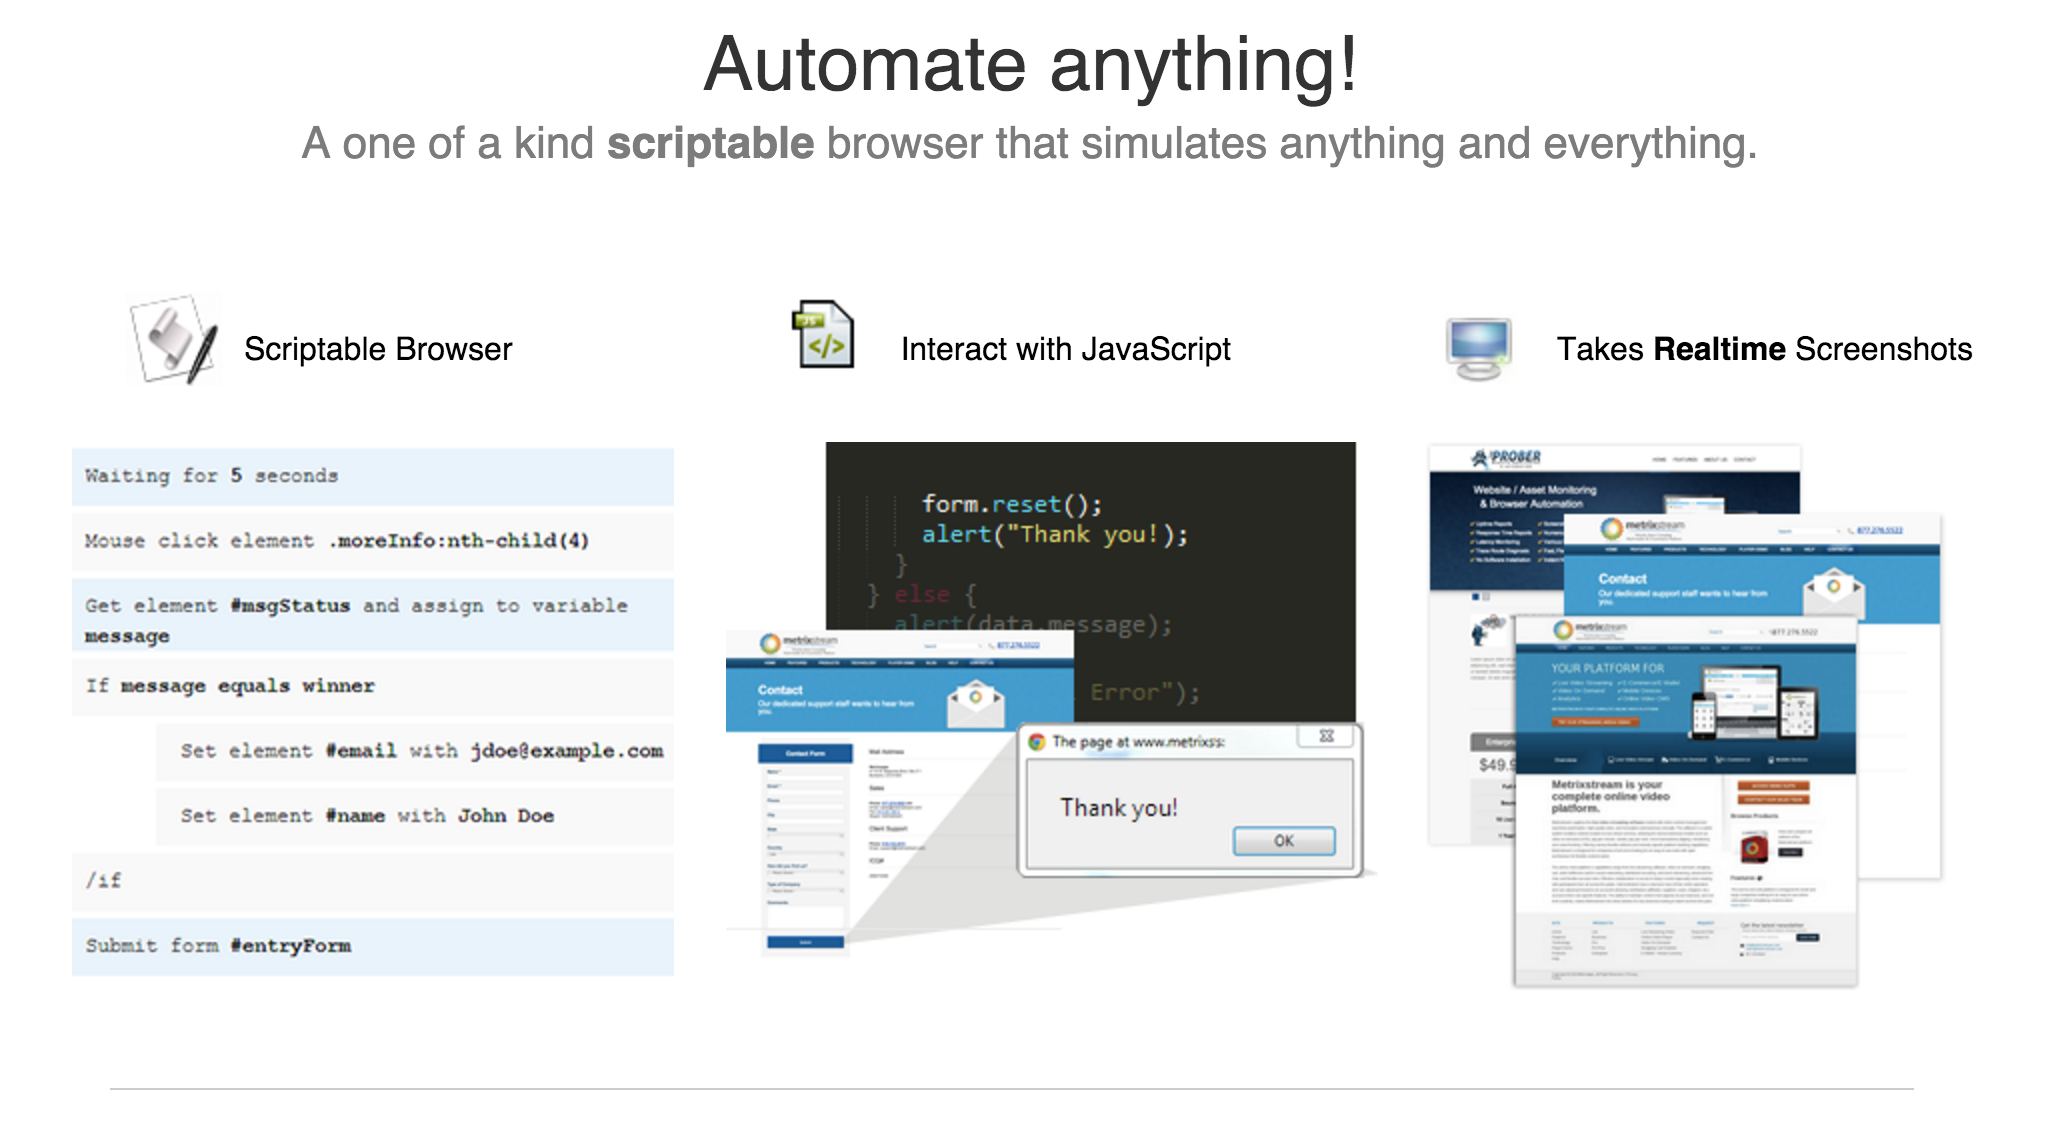The image size is (2066, 1134).
Task: Click the Scriptable Browser heading
Action: (x=377, y=349)
